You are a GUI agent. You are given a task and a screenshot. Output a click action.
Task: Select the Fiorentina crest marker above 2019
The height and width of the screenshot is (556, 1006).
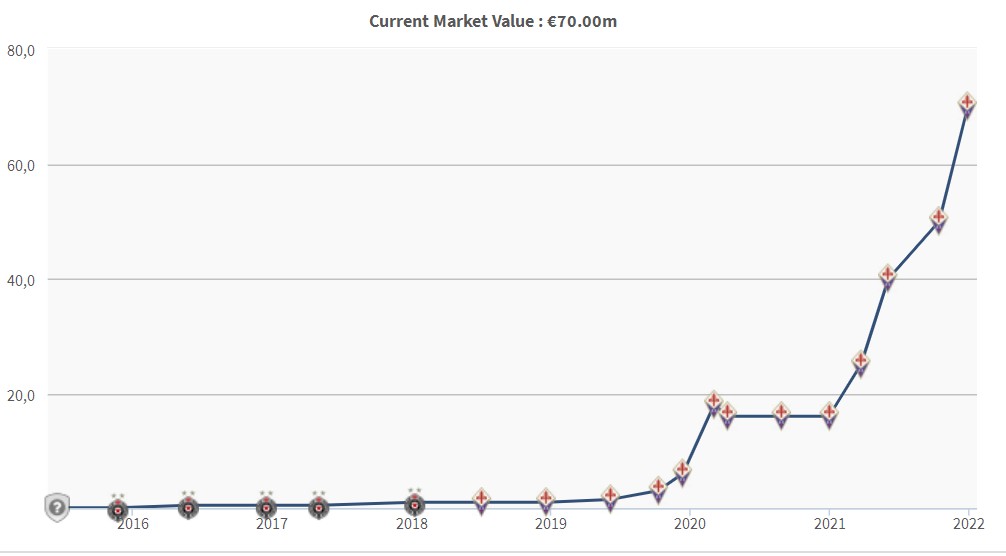click(546, 499)
